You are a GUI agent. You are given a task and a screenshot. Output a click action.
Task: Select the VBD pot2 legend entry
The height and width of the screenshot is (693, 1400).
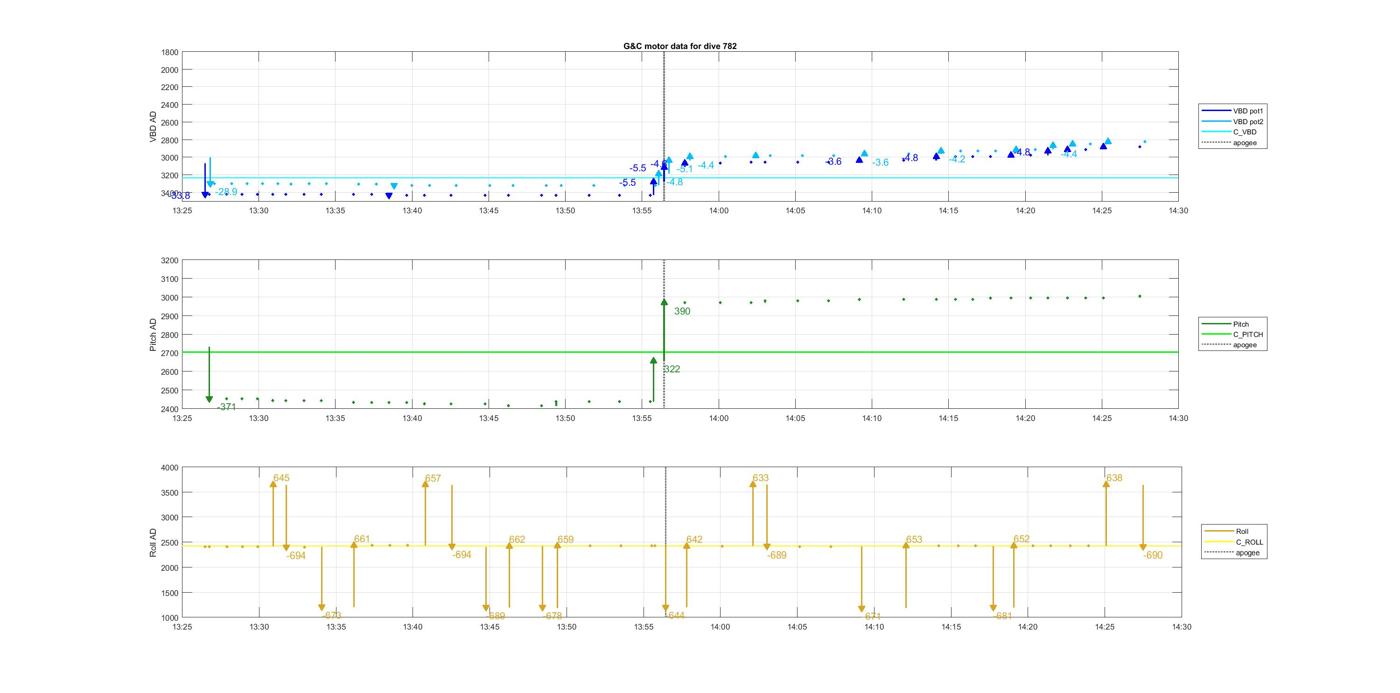(x=1234, y=121)
